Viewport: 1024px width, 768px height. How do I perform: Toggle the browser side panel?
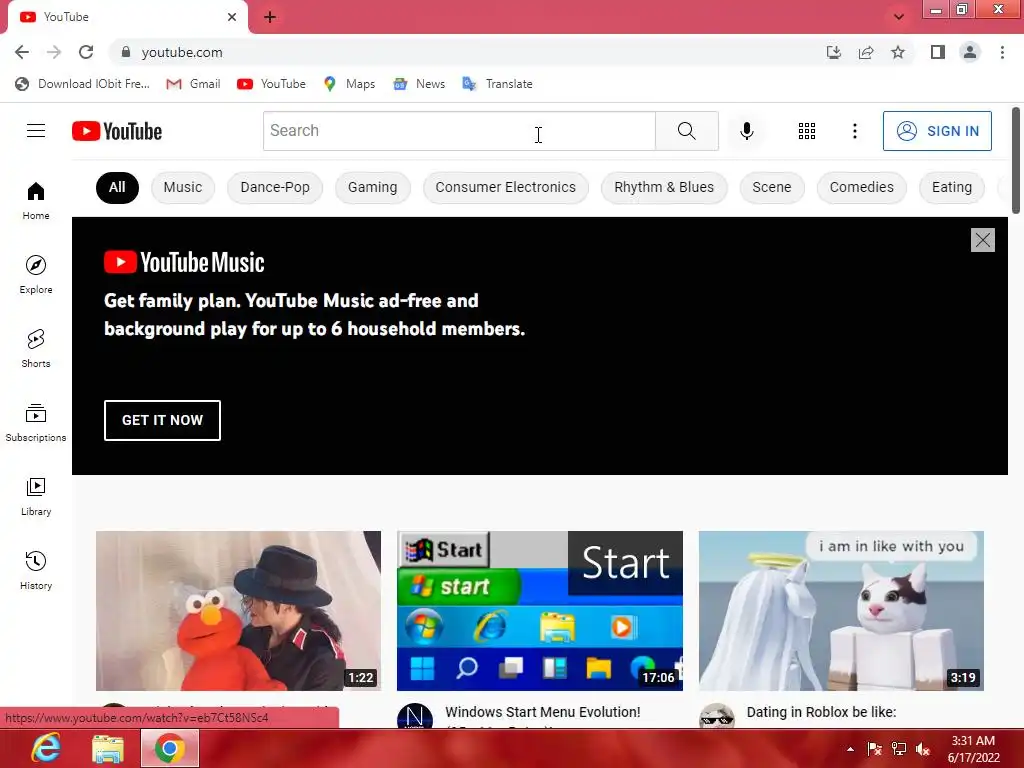[x=938, y=52]
